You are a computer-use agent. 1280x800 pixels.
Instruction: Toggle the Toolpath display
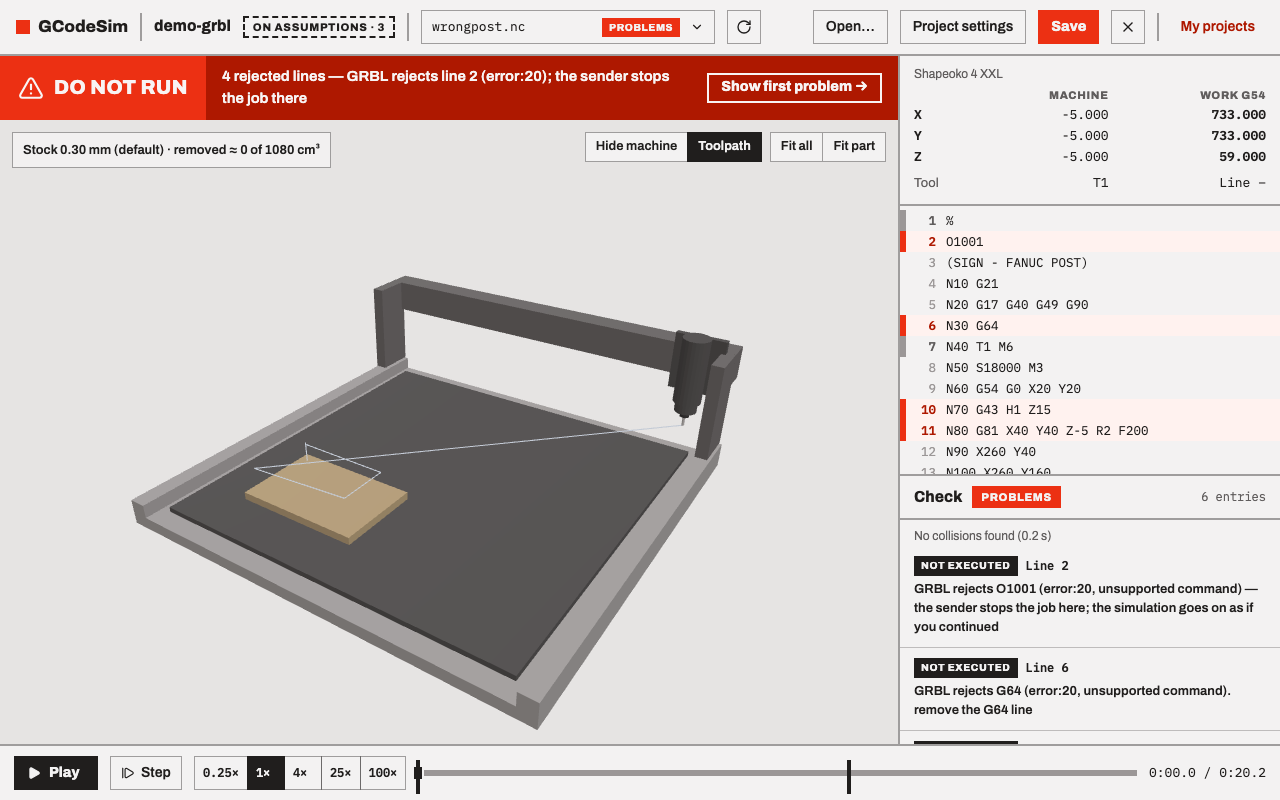[724, 146]
